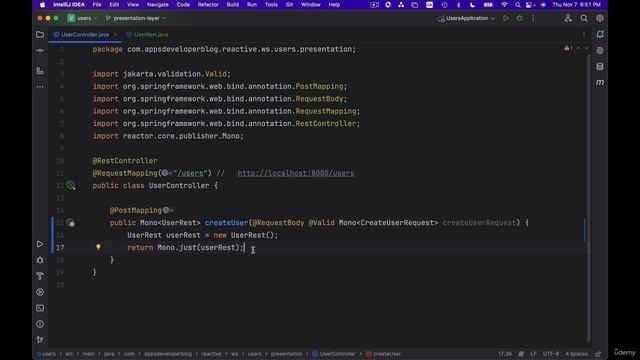Click the editor vertical scrollbar

[589, 198]
